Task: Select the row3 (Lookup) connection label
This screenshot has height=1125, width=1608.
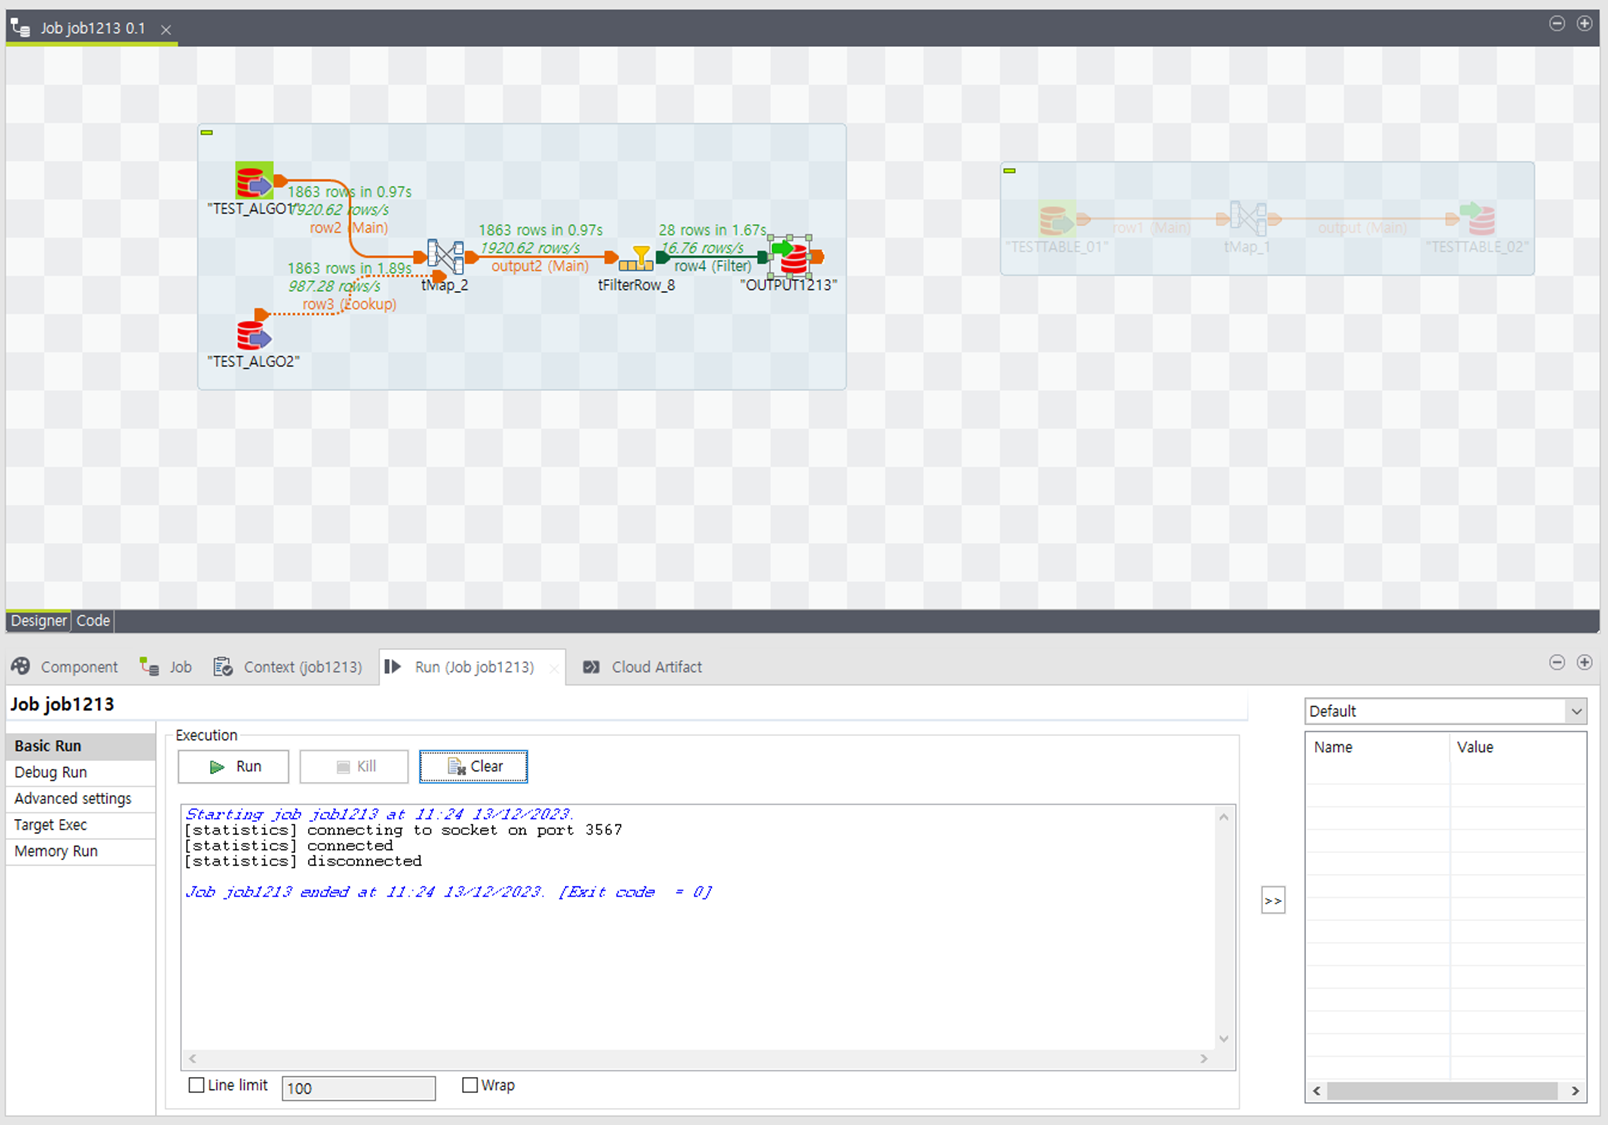Action: tap(349, 304)
